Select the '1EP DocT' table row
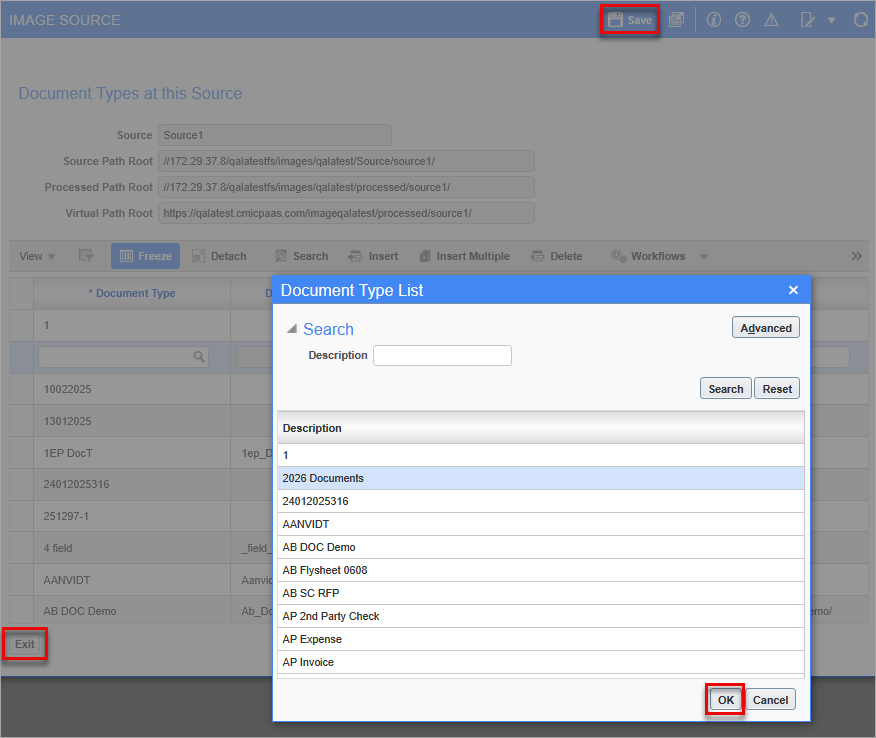This screenshot has height=738, width=876. coord(142,453)
